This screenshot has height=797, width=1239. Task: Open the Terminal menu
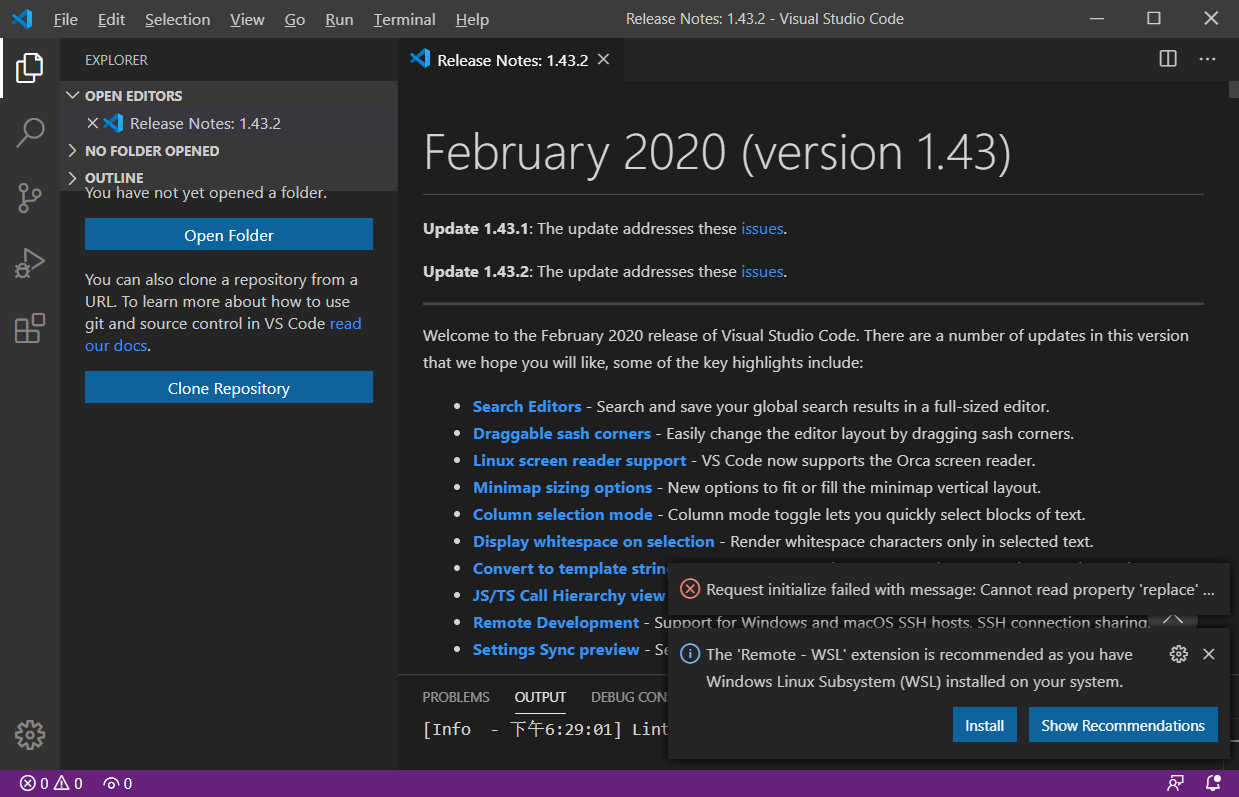404,19
